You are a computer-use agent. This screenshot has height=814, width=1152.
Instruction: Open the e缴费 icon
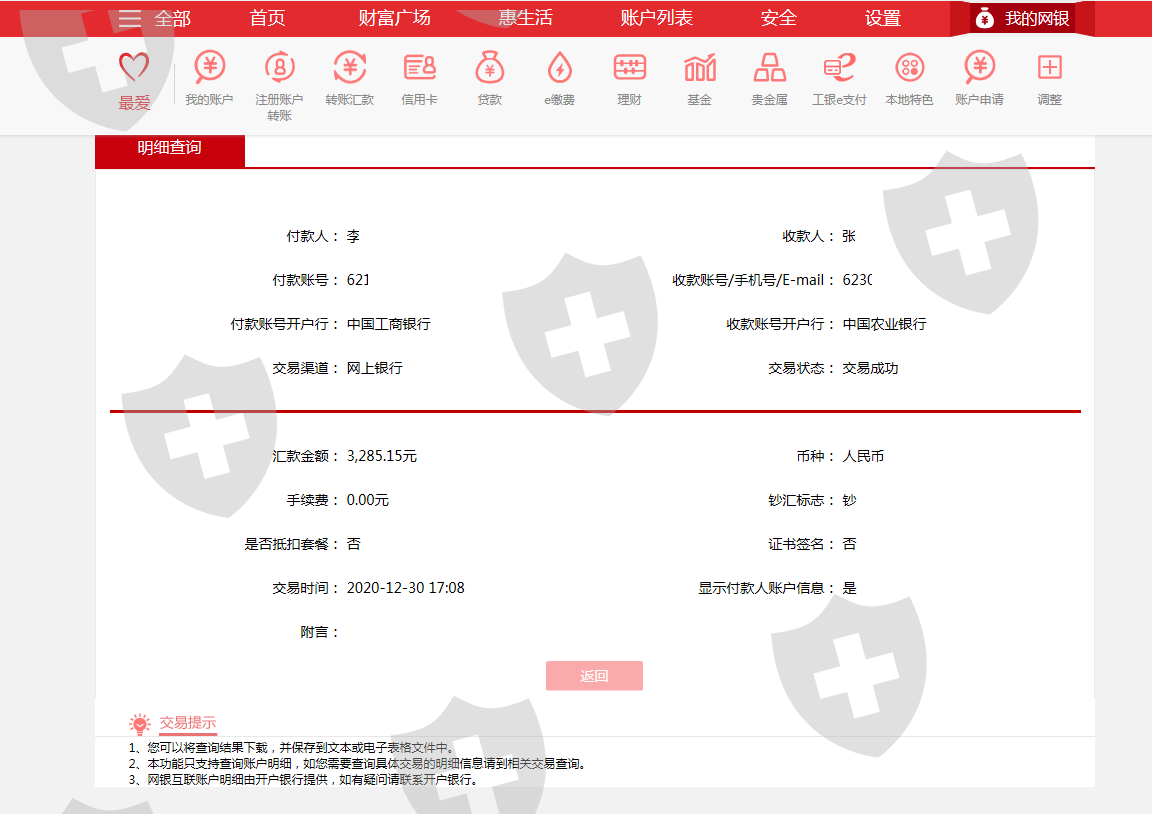tap(559, 68)
